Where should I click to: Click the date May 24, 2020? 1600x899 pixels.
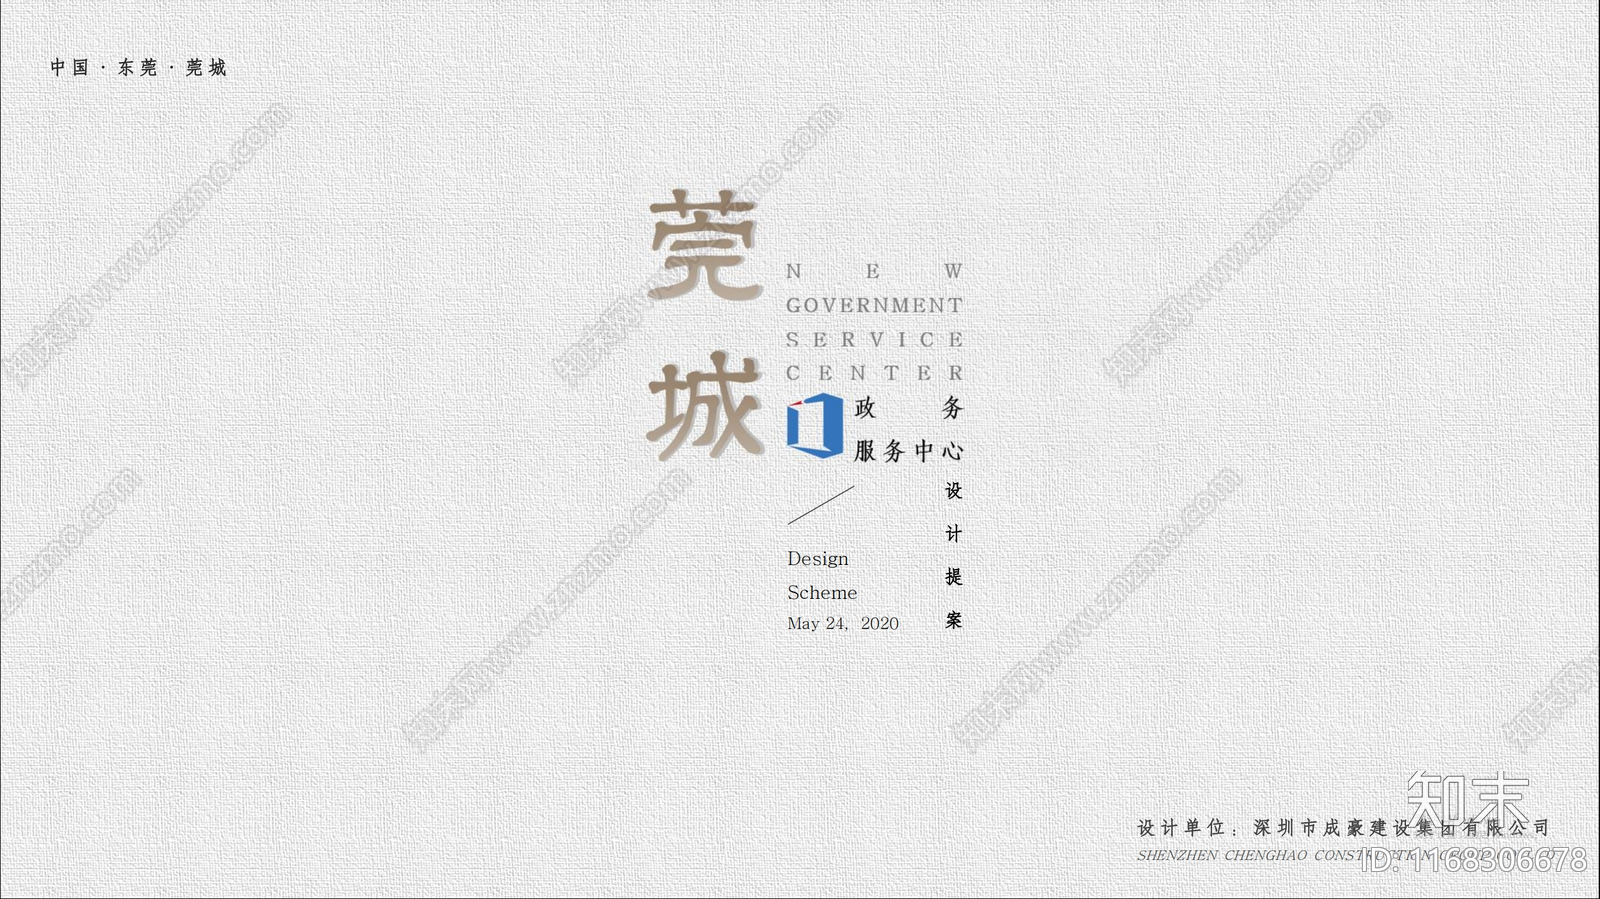[x=842, y=623]
